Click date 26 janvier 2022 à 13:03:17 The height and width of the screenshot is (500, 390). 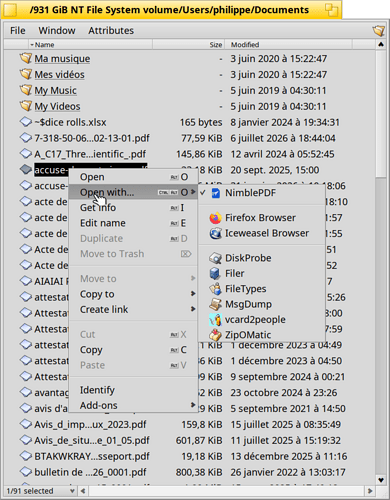point(288,472)
